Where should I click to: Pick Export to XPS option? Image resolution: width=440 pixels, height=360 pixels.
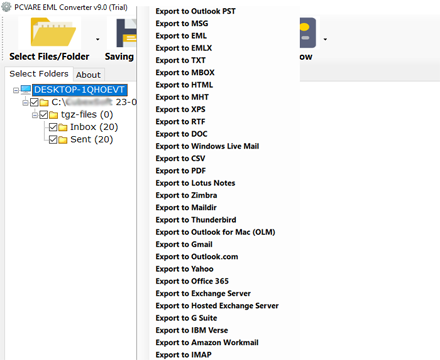(x=180, y=110)
